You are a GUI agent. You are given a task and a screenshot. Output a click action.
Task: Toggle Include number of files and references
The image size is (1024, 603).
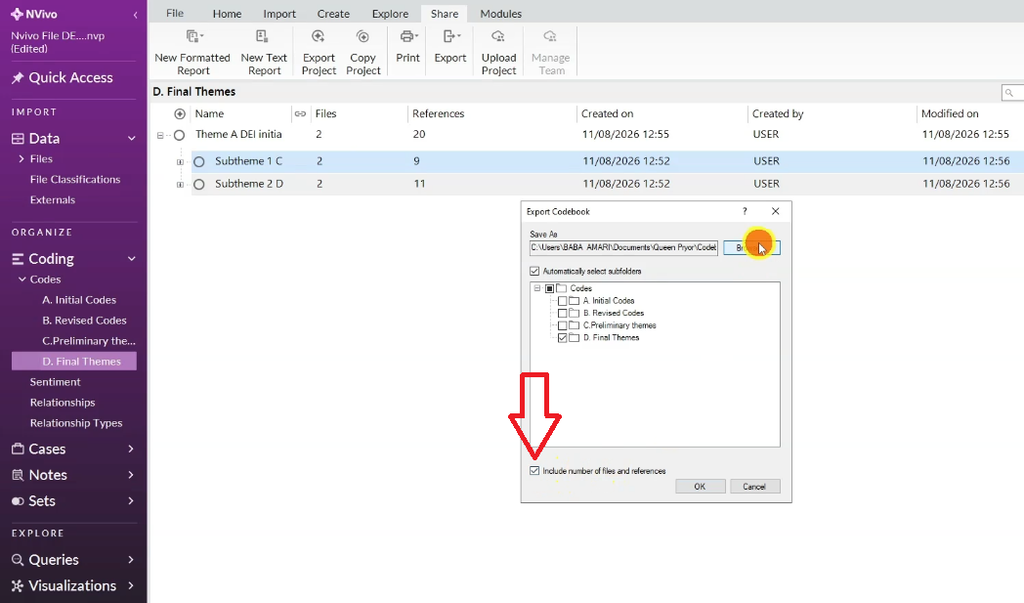pos(535,470)
